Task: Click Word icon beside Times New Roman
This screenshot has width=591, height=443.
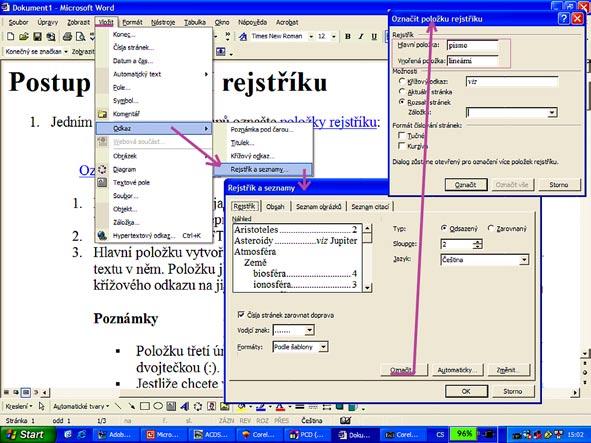Action: [243, 37]
